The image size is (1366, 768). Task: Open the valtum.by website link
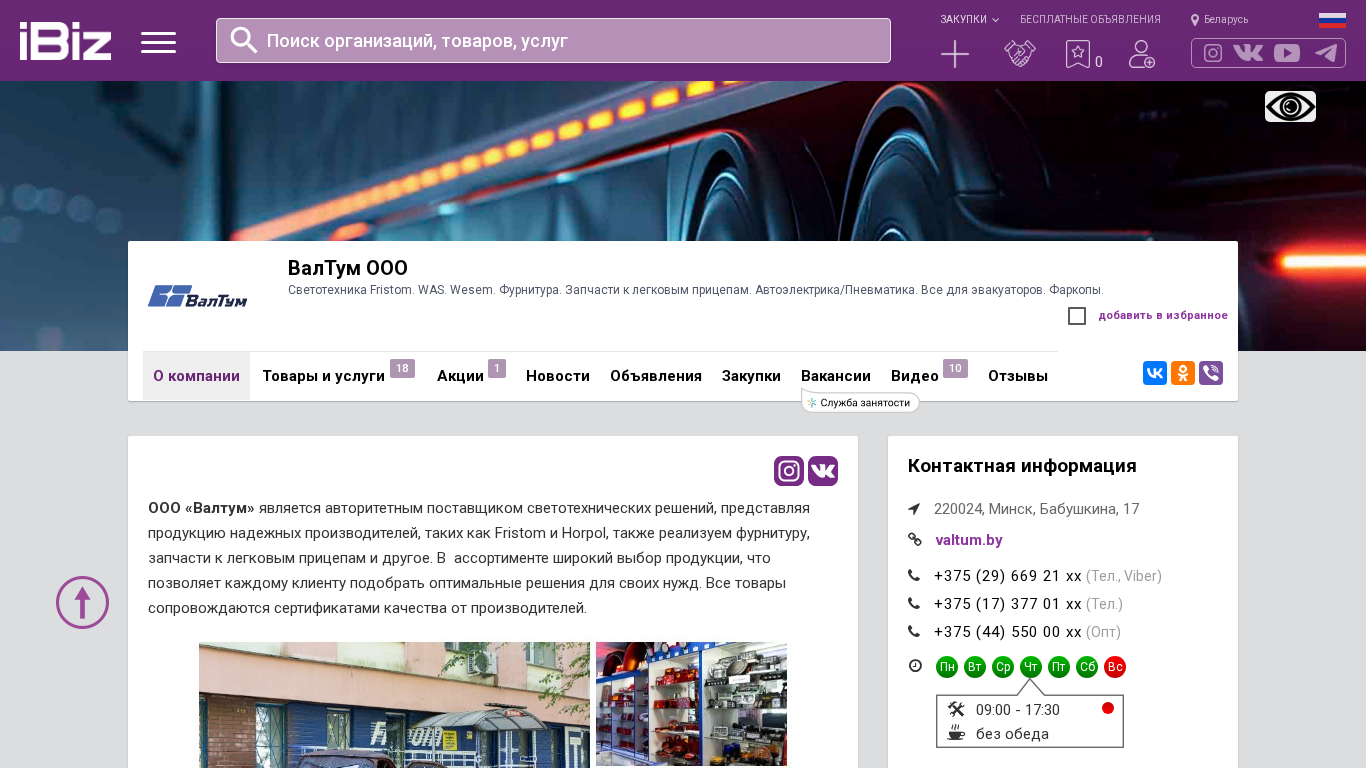969,540
